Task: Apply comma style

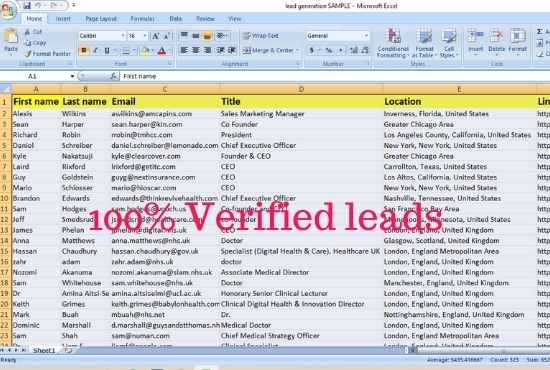Action: [340, 51]
